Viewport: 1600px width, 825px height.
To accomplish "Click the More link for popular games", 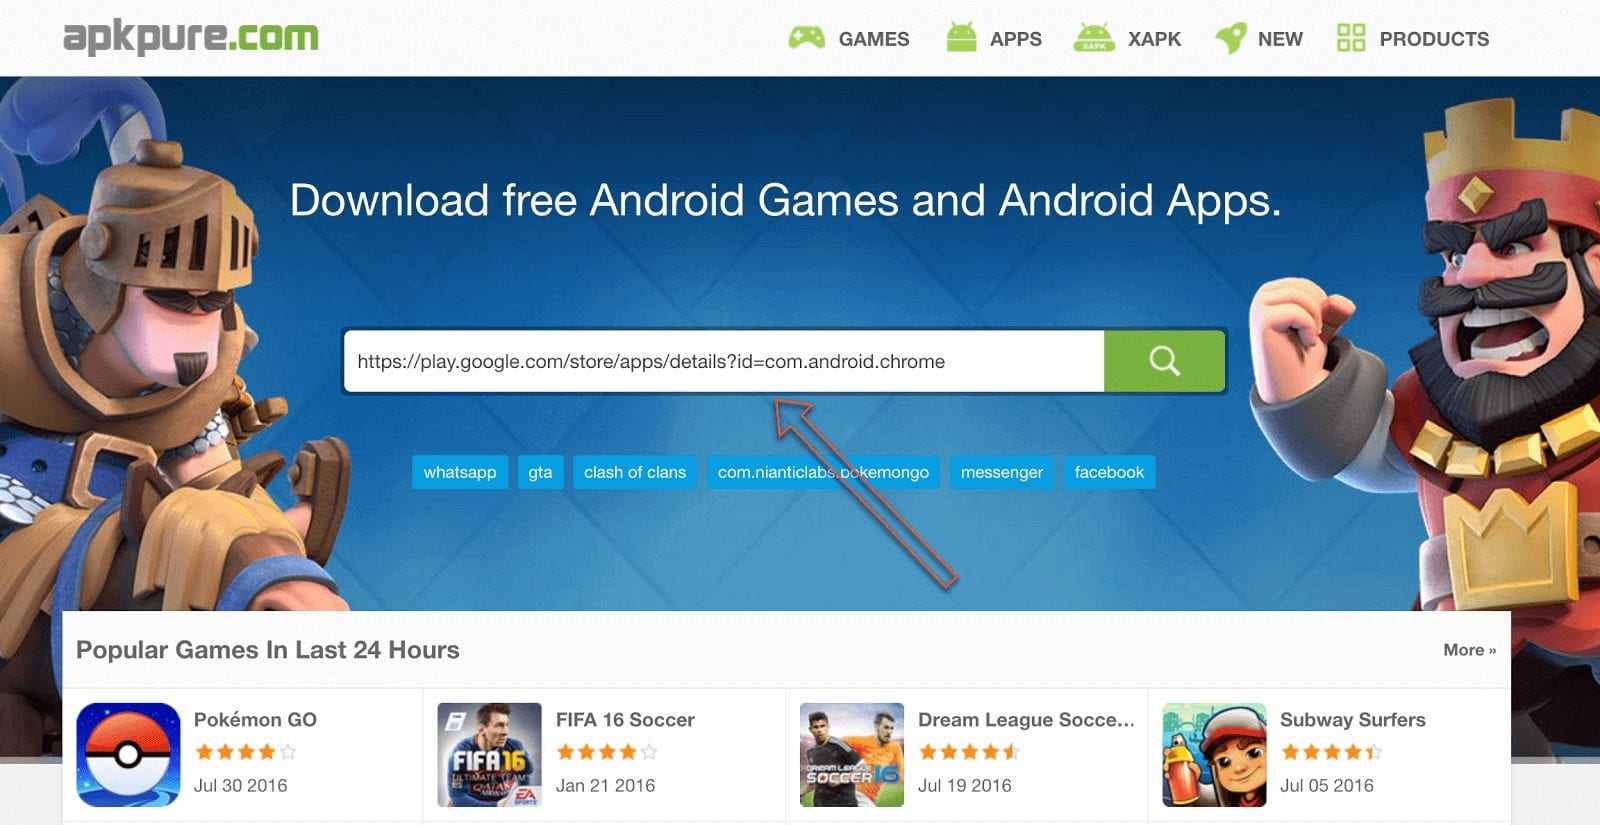I will tap(1469, 650).
